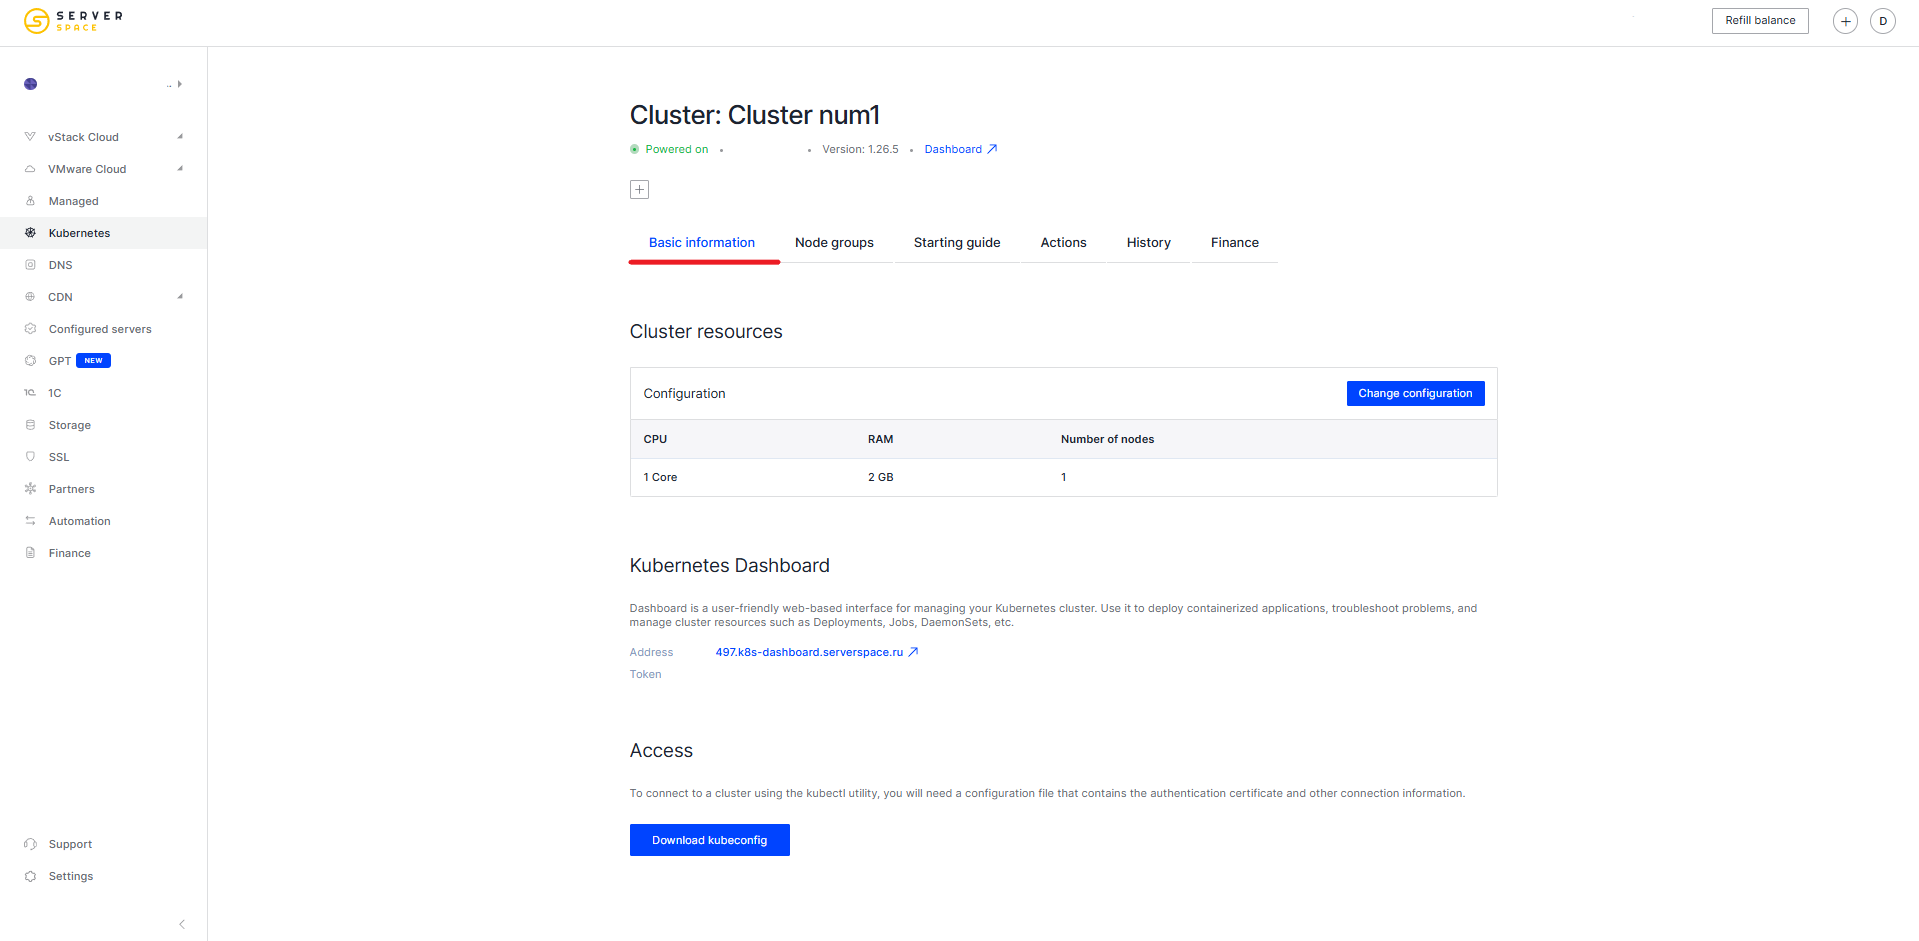Click the Support headset icon
Image resolution: width=1919 pixels, height=941 pixels.
click(30, 844)
